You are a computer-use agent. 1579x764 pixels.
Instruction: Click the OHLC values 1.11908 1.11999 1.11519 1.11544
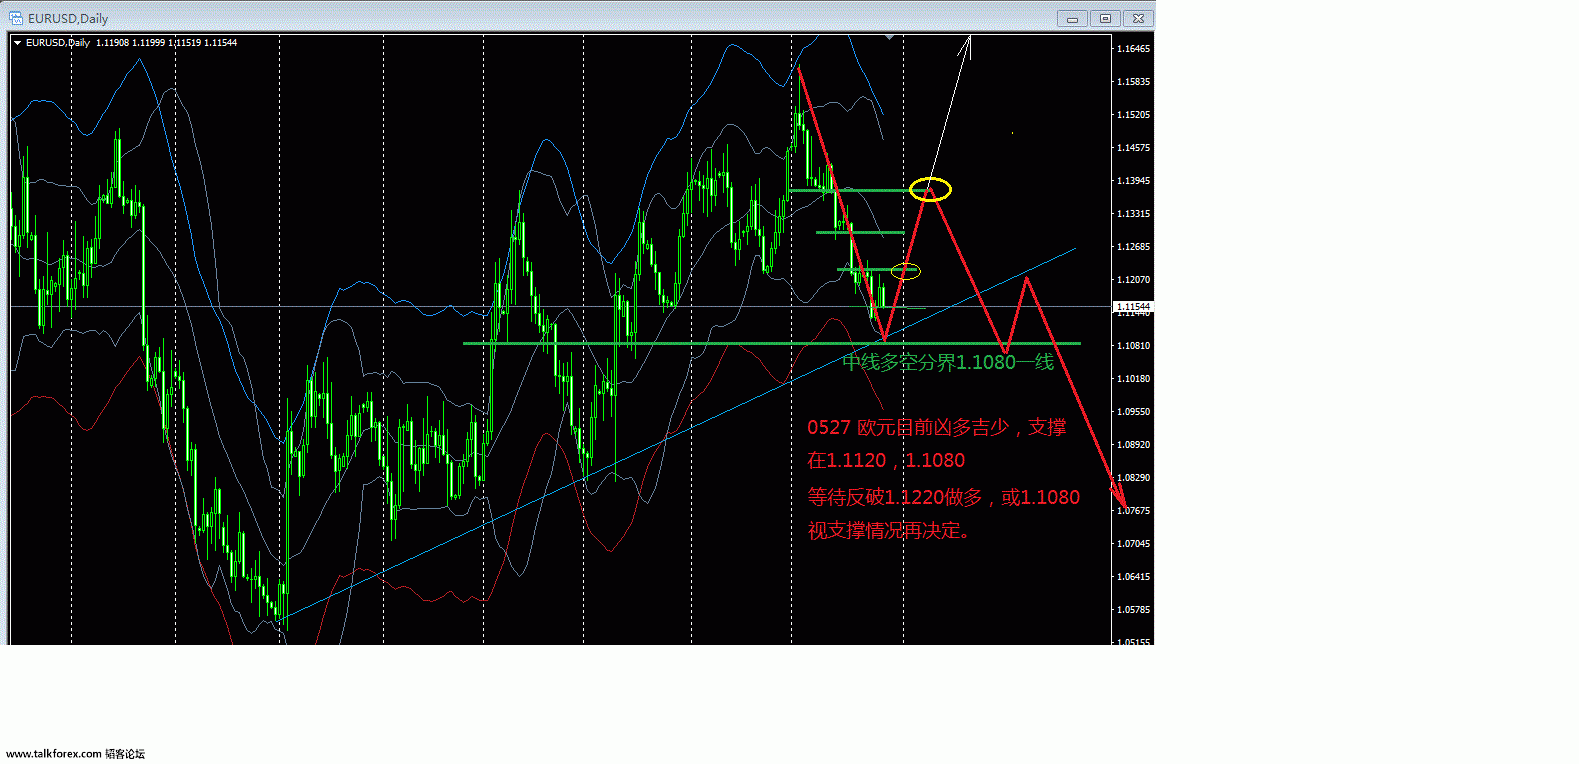pos(166,43)
